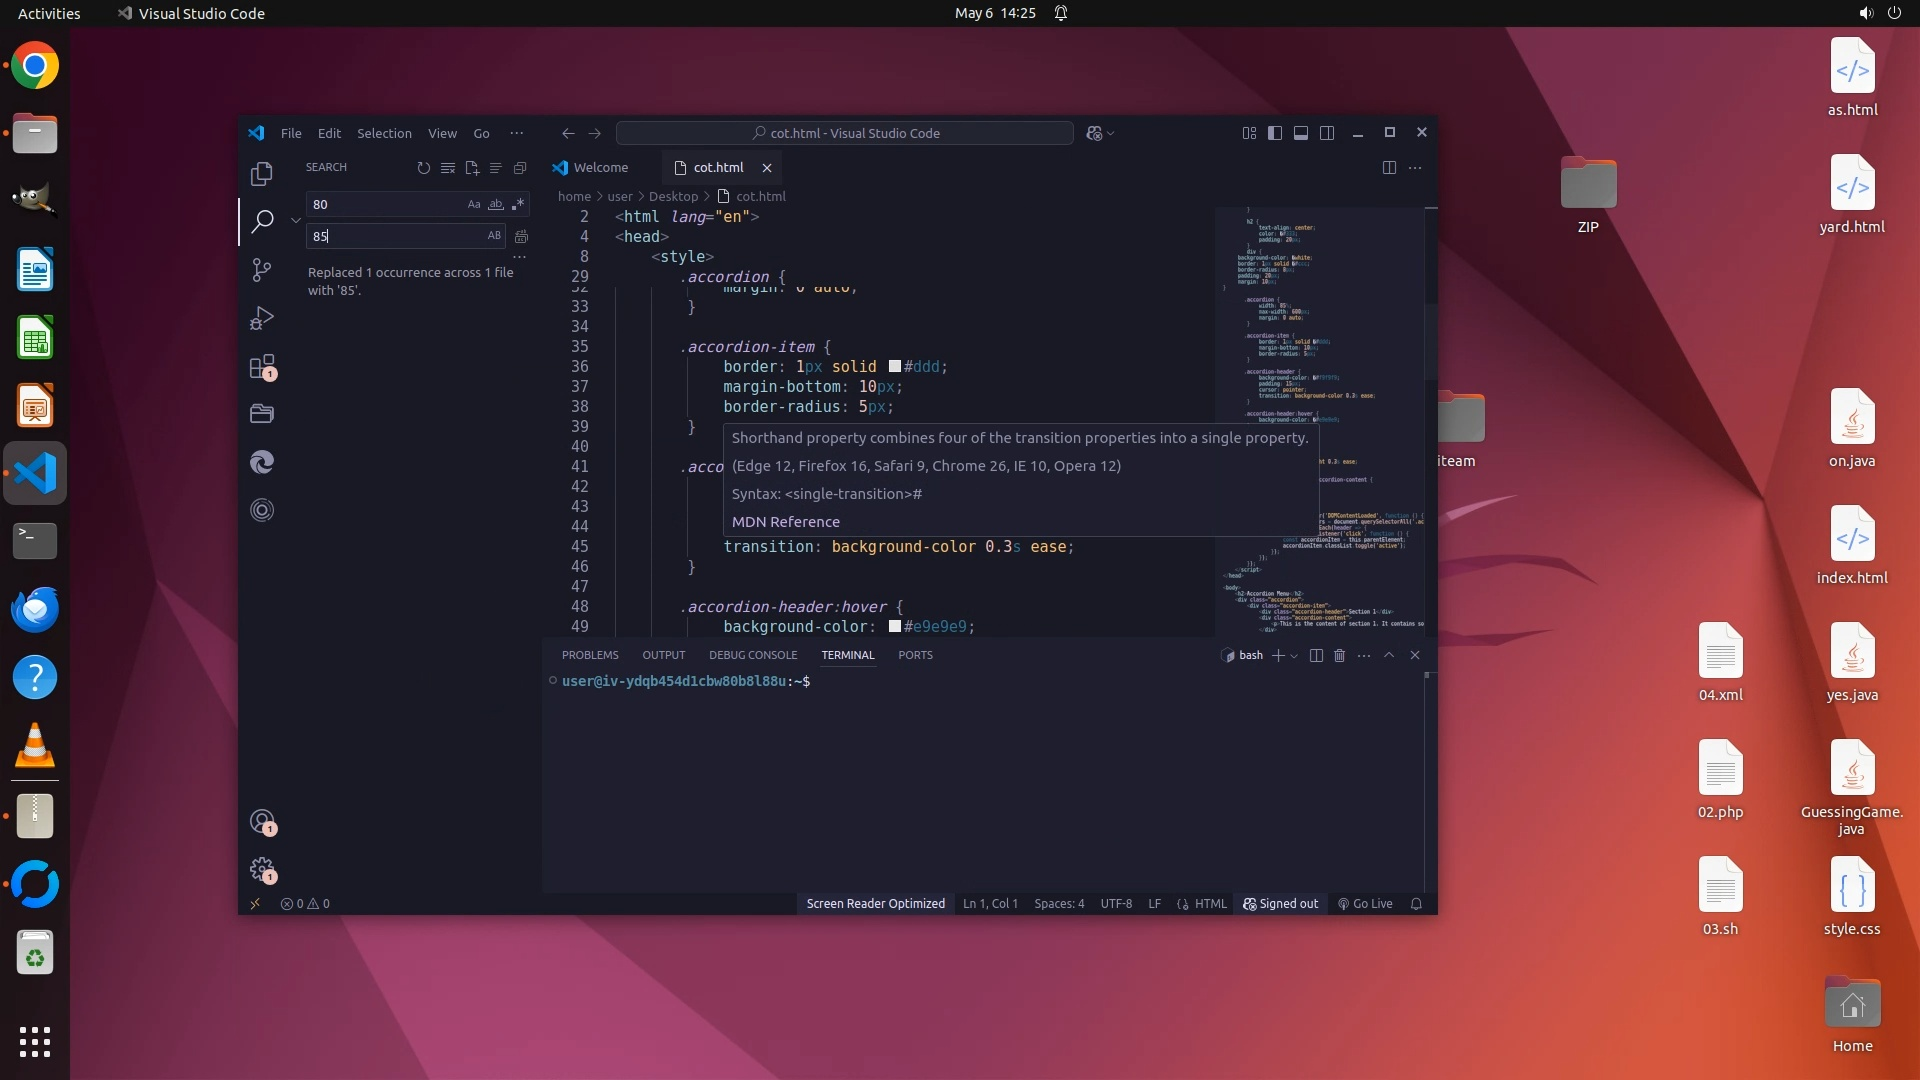Click the Replace All icon

(521, 236)
